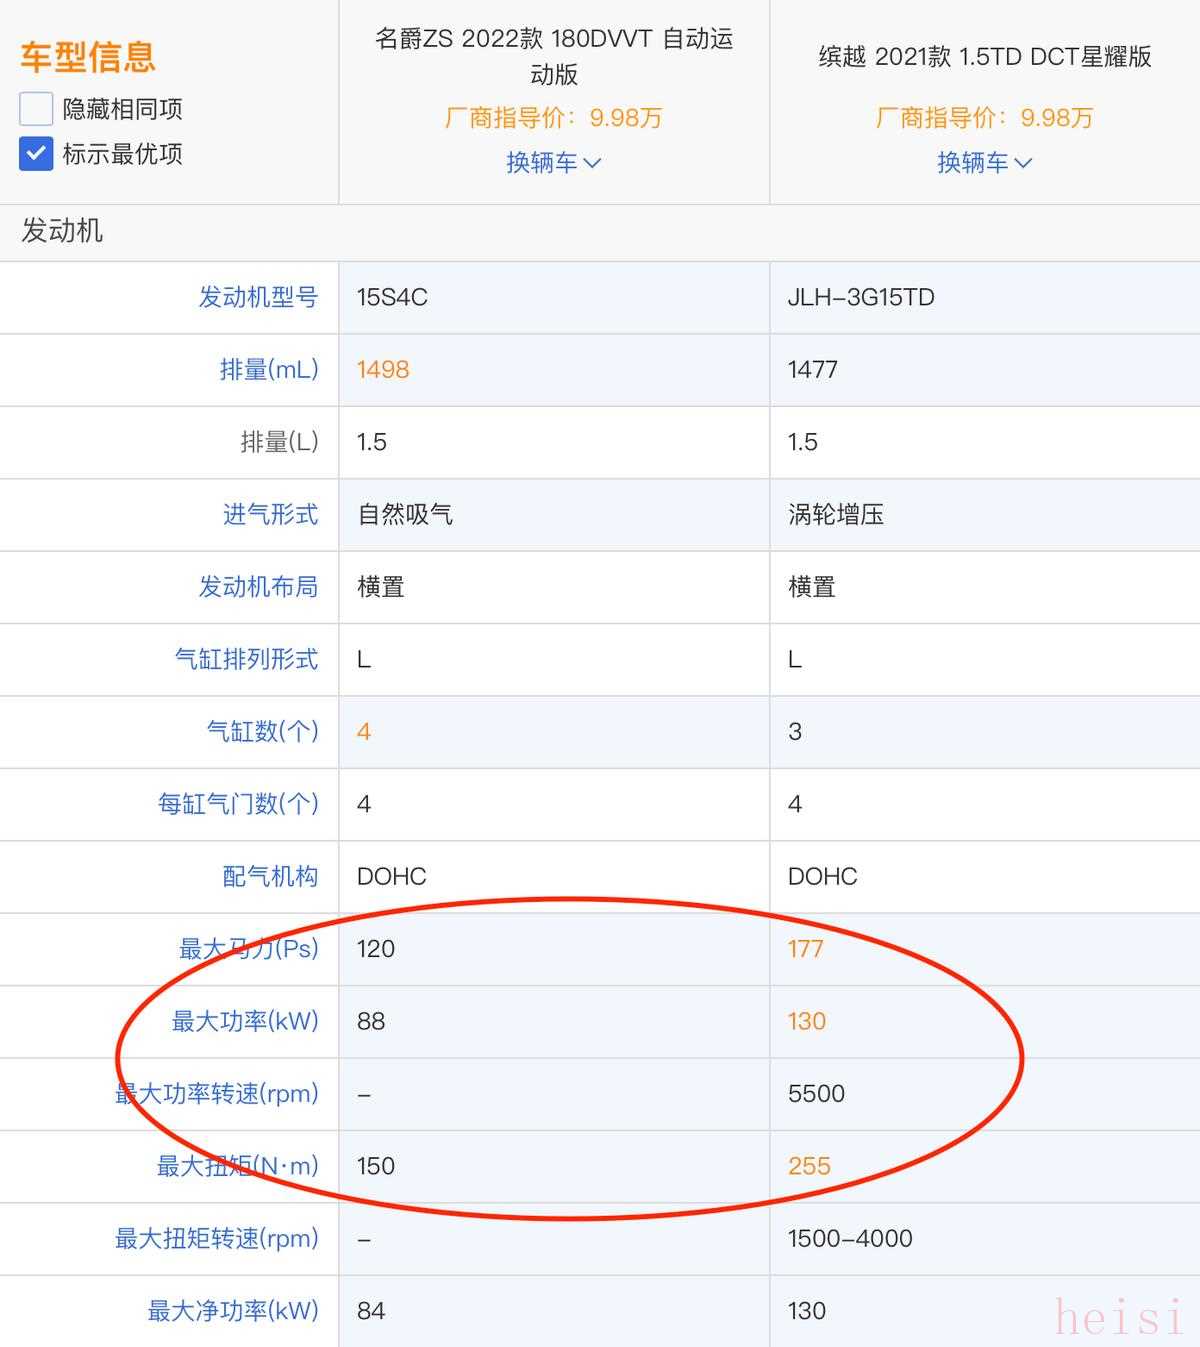This screenshot has height=1347, width=1200.
Task: Click the 名爵ZS 2022款 car title
Action: click(x=554, y=56)
